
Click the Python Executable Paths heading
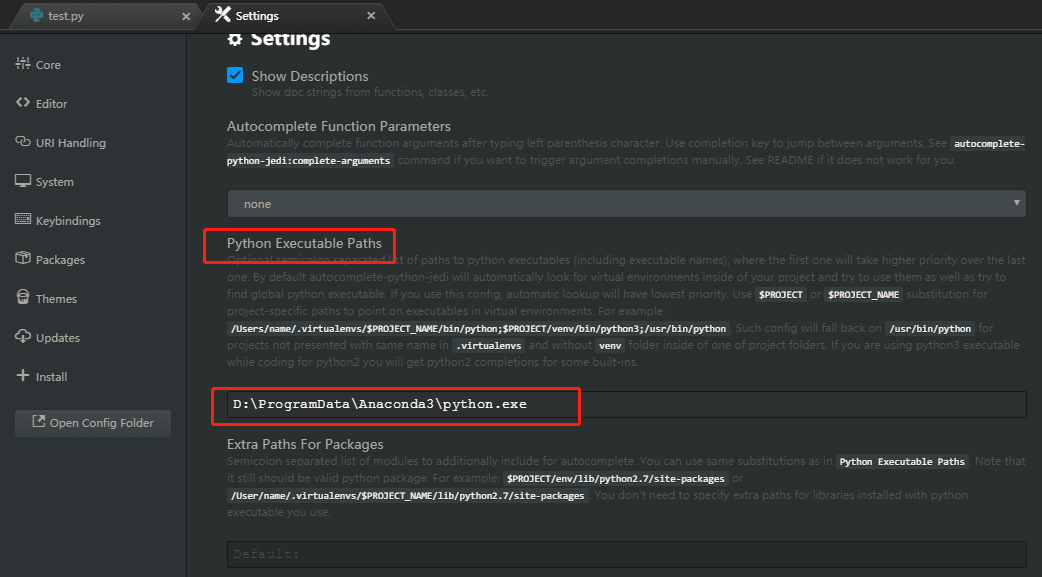click(x=304, y=243)
